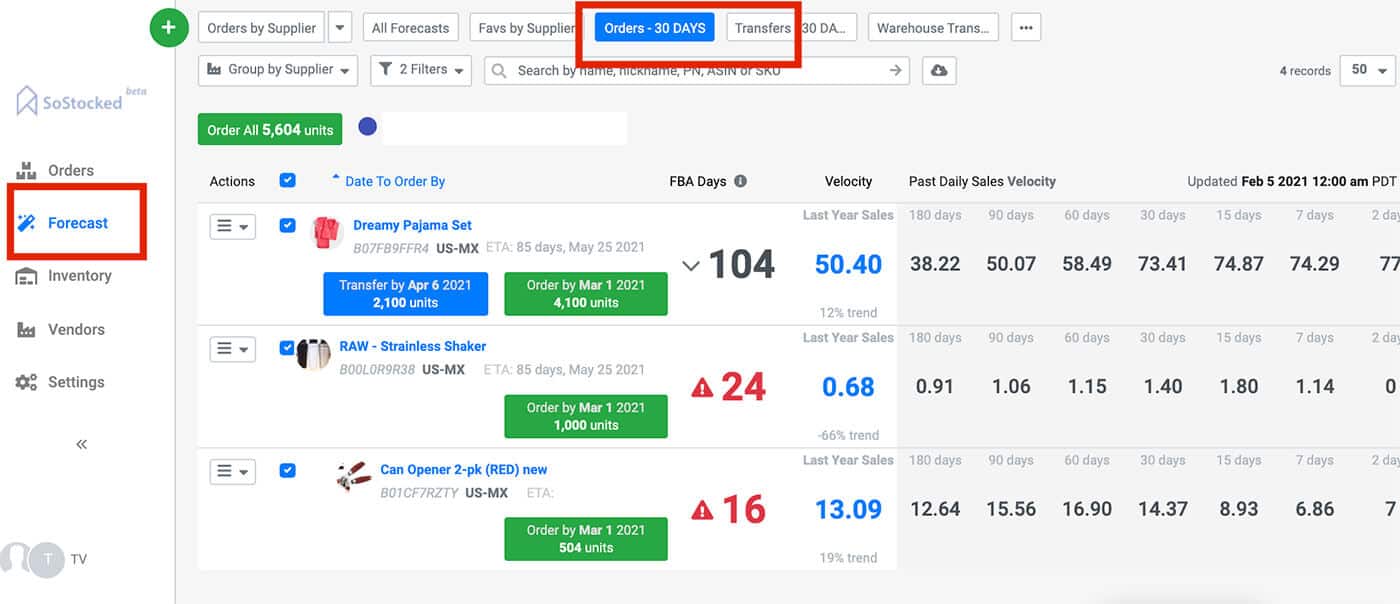Export data using the cloud download icon

938,70
